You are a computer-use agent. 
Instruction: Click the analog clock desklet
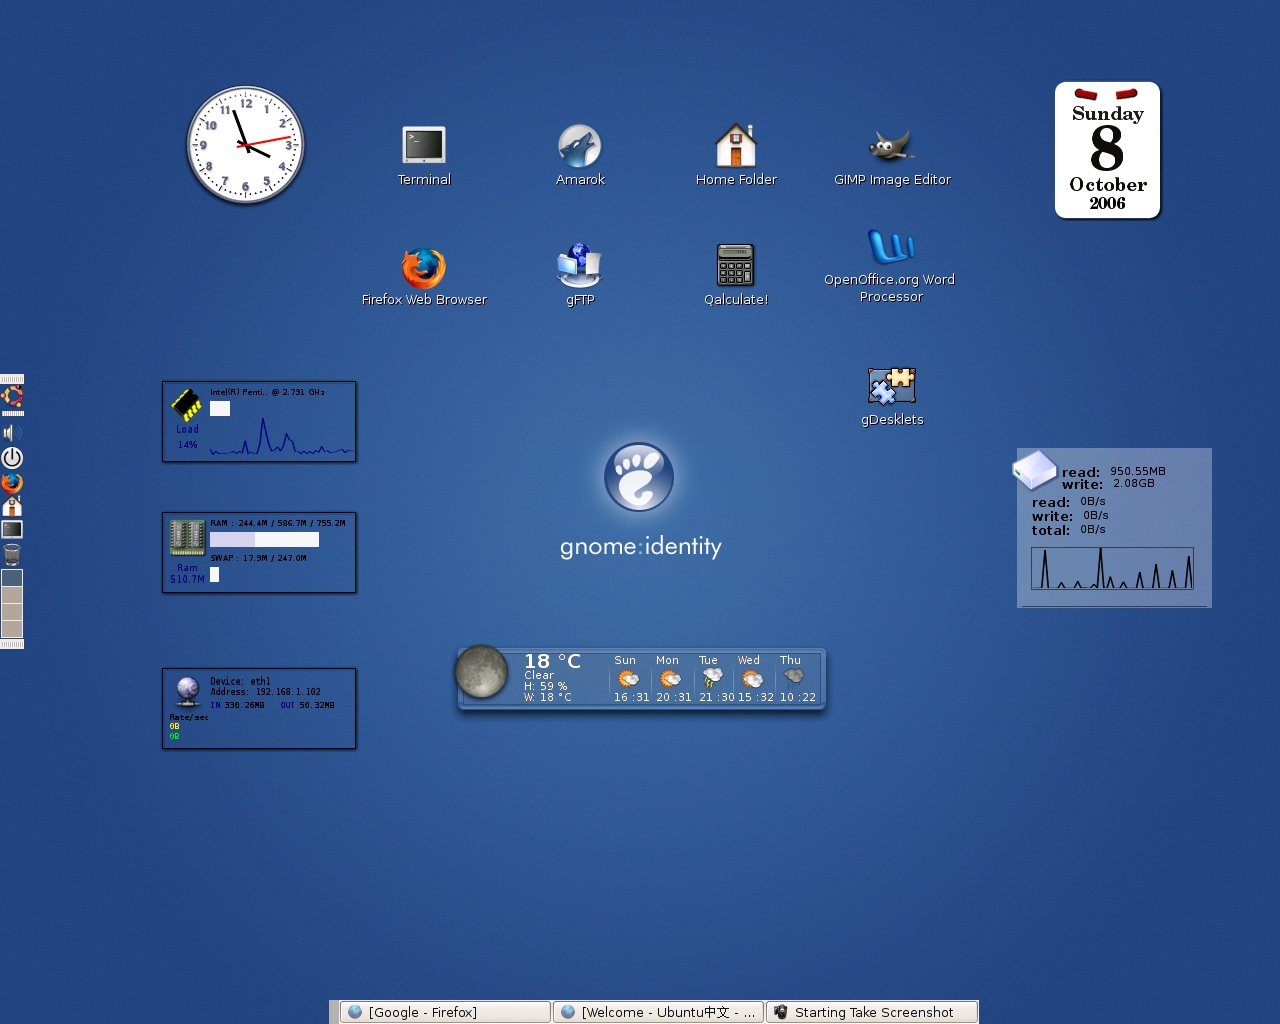[246, 145]
